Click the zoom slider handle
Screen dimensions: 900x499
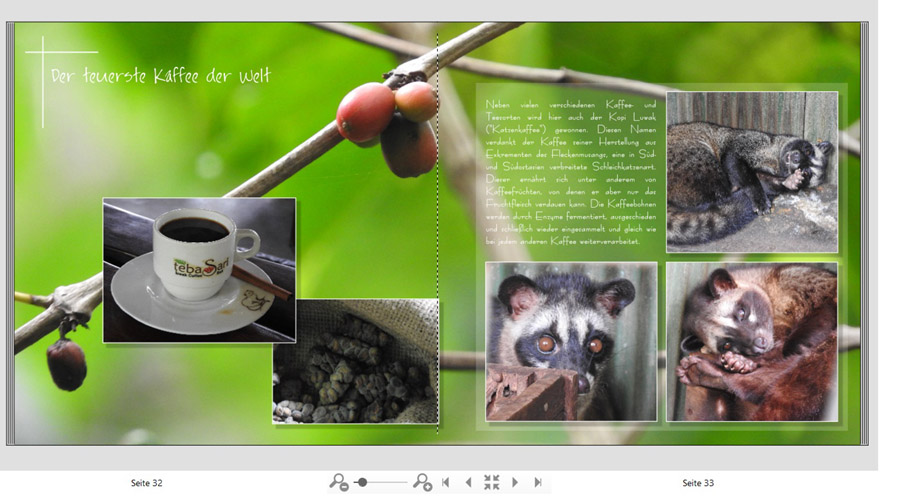(362, 482)
